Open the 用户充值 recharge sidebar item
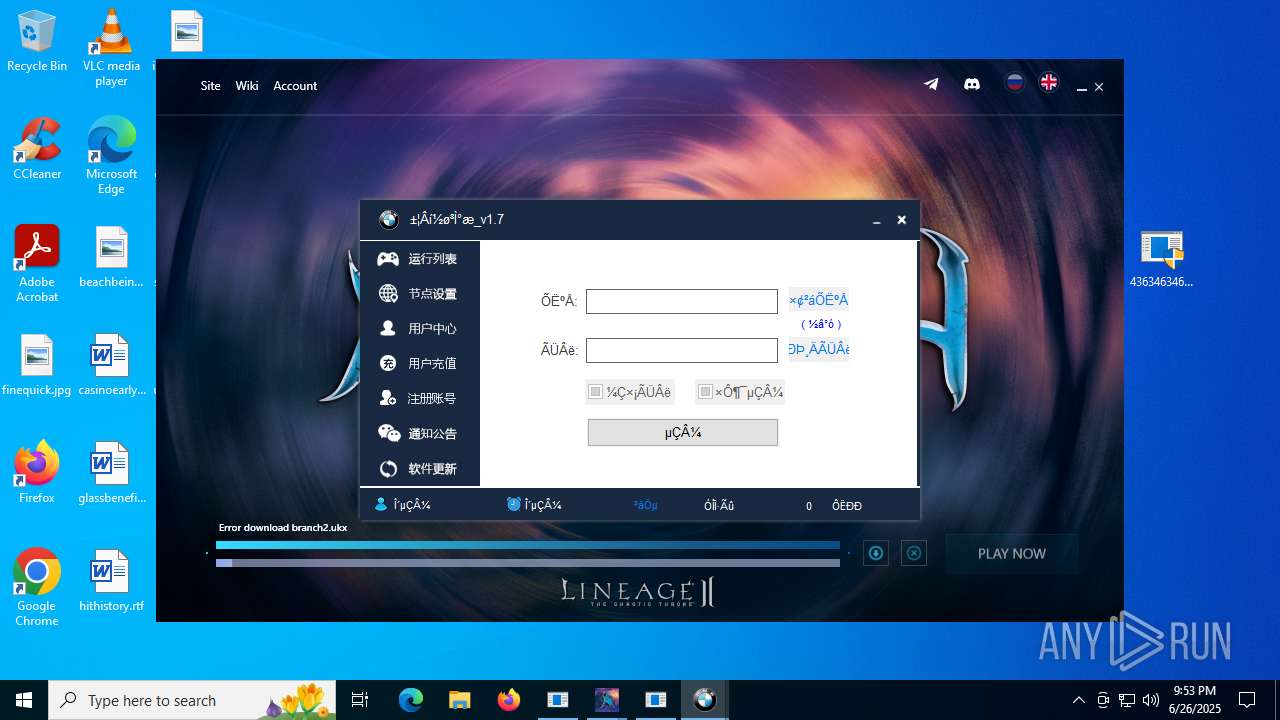Screen dimensions: 1280x720 pyautogui.click(x=420, y=364)
